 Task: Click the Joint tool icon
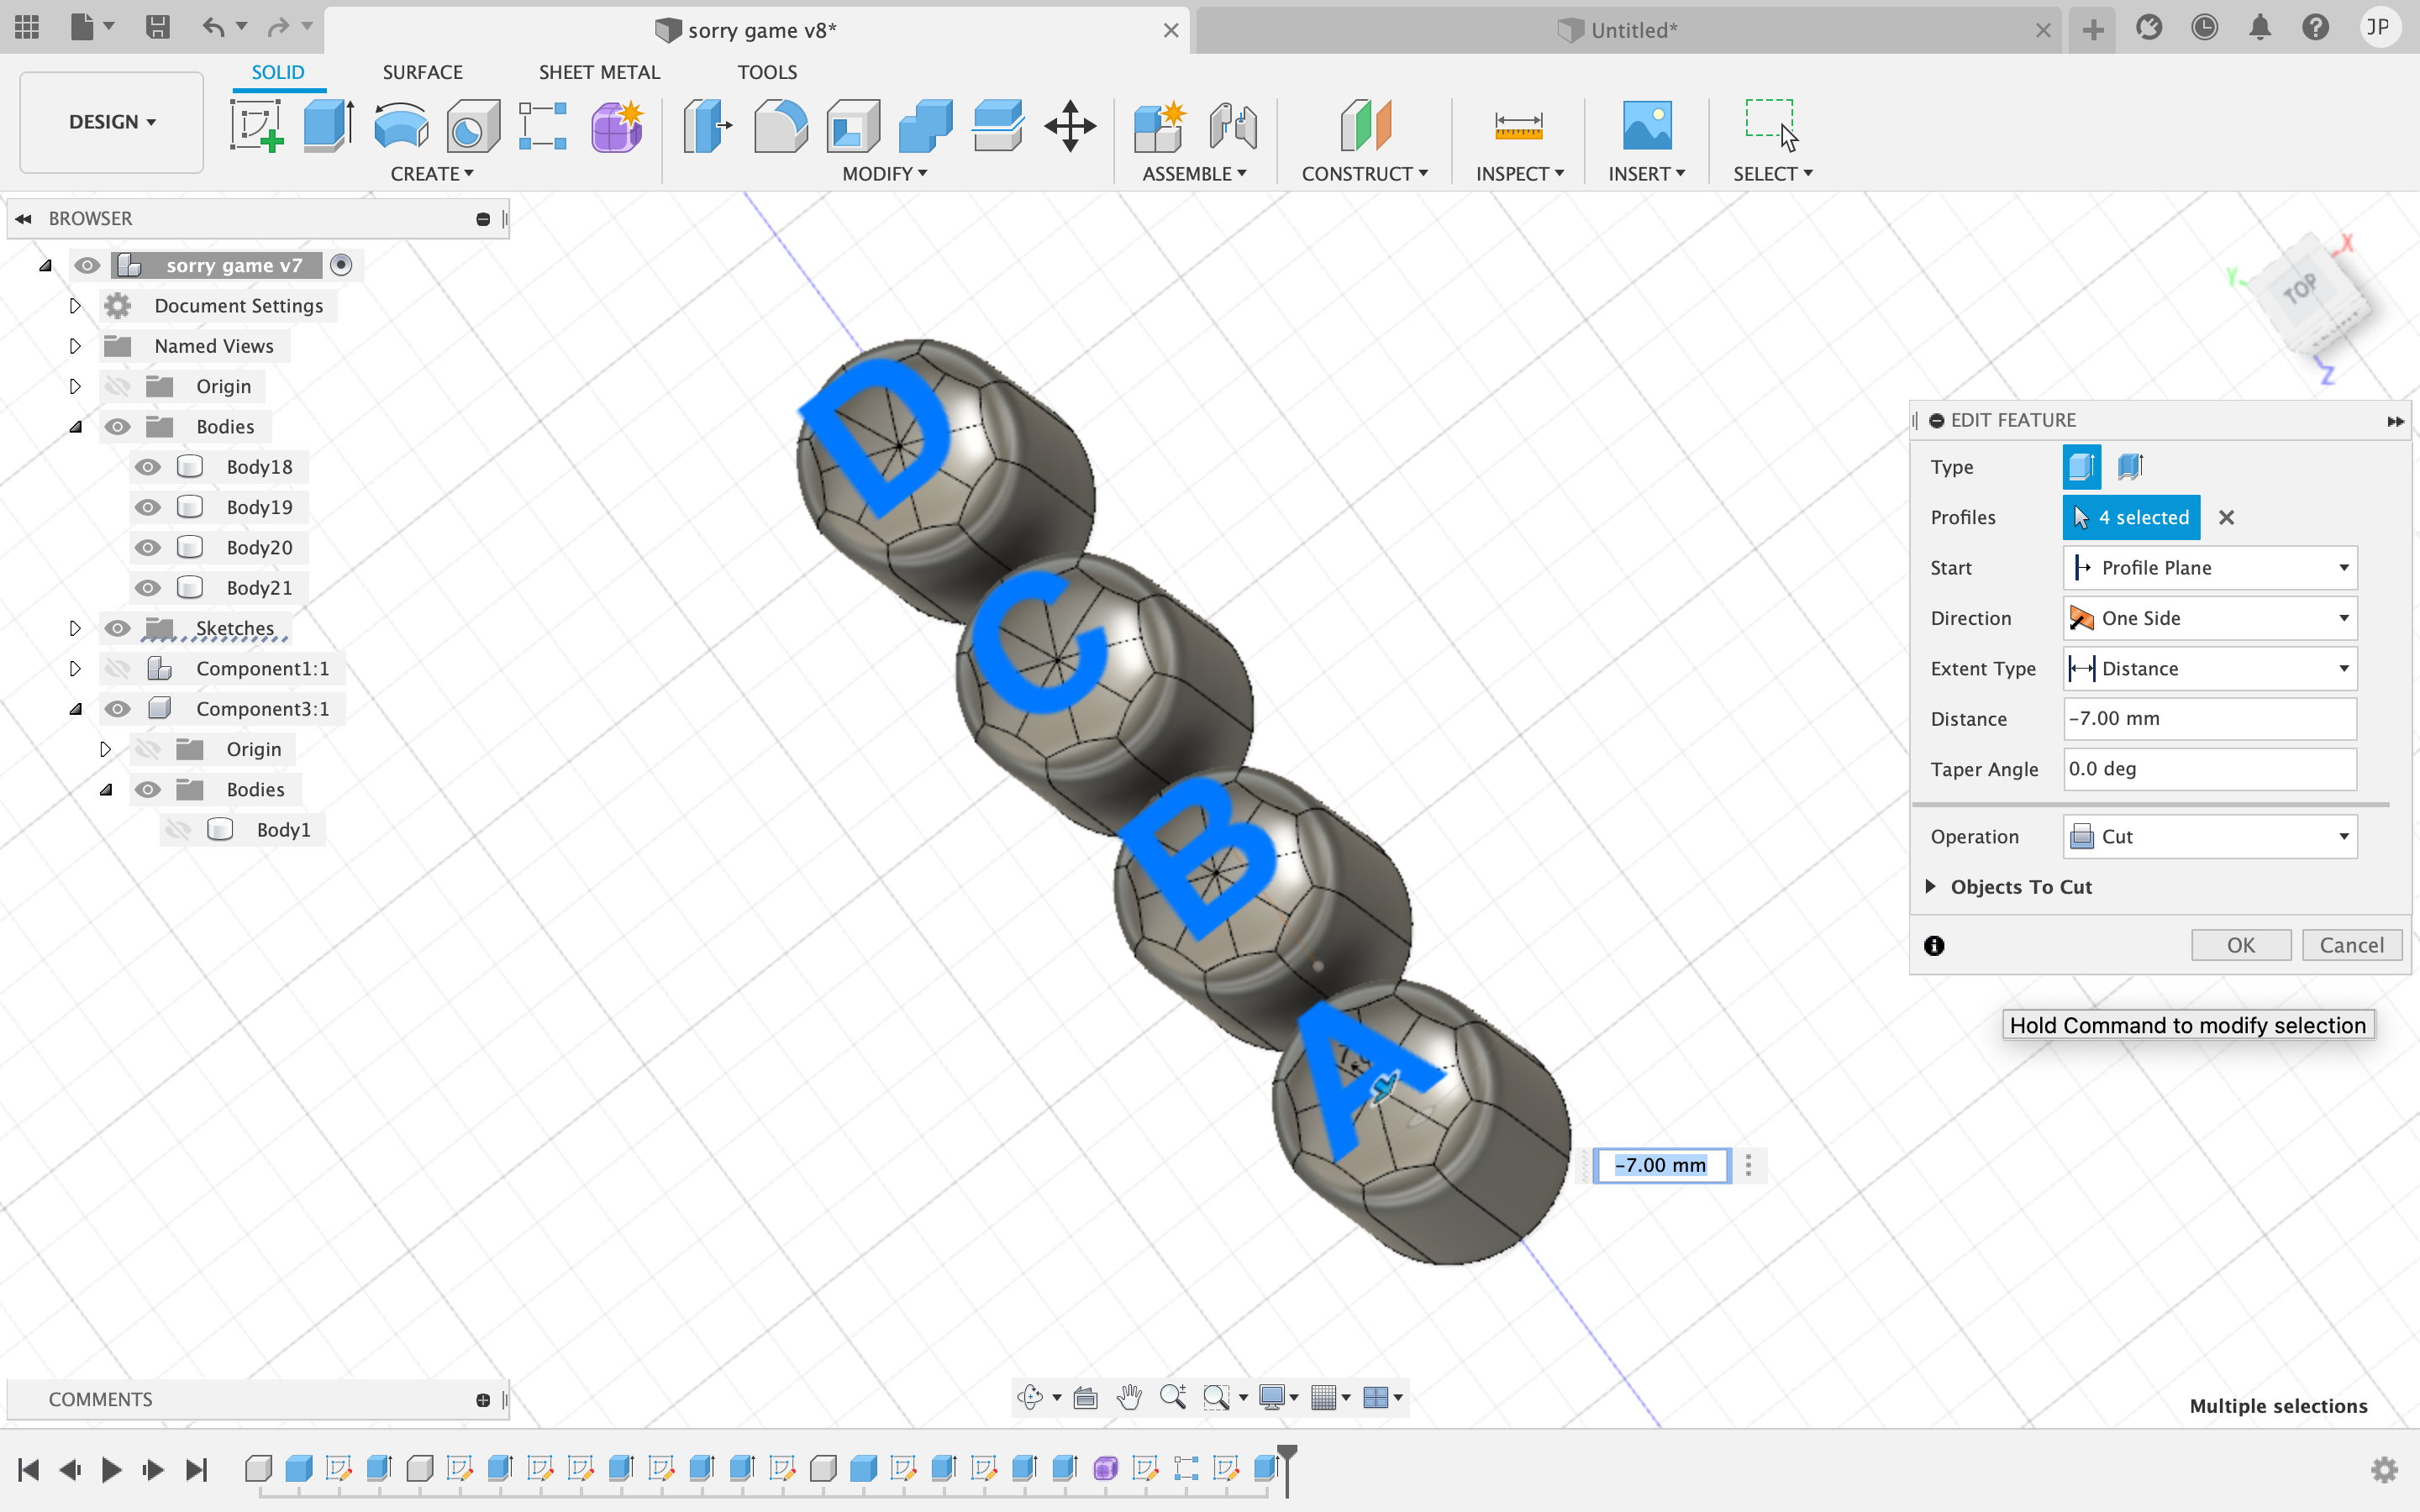[x=1233, y=125]
